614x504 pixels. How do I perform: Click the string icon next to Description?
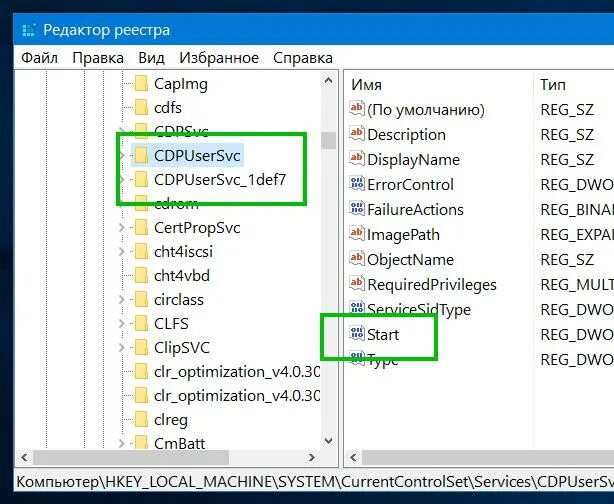click(357, 134)
